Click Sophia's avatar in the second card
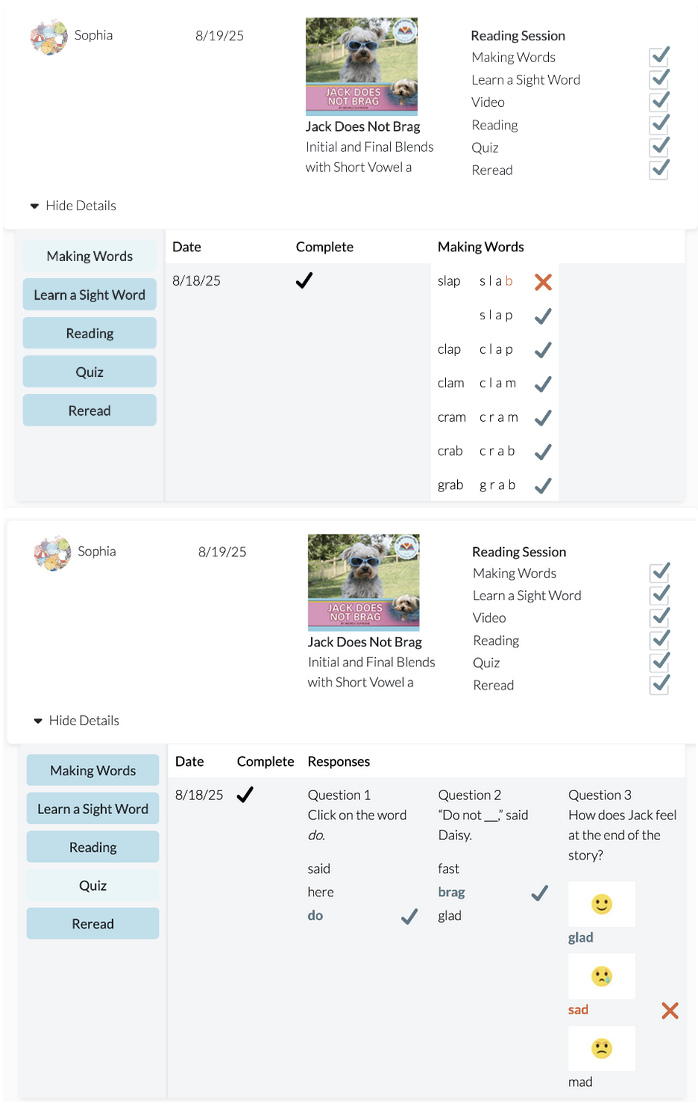The height and width of the screenshot is (1110, 698). [x=52, y=552]
